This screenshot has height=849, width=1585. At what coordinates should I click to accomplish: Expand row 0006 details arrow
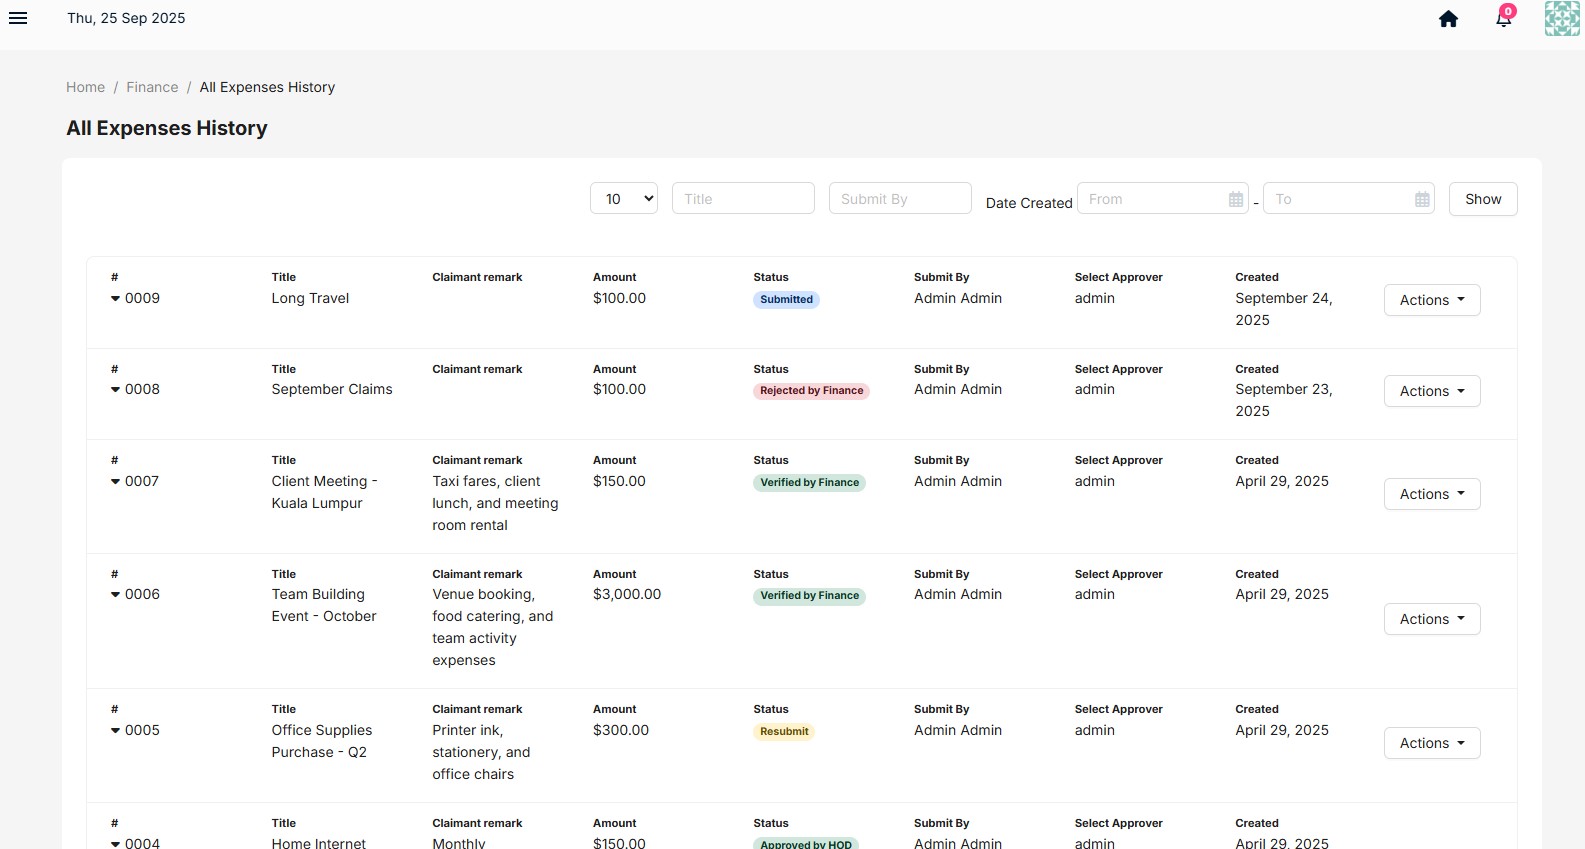115,595
